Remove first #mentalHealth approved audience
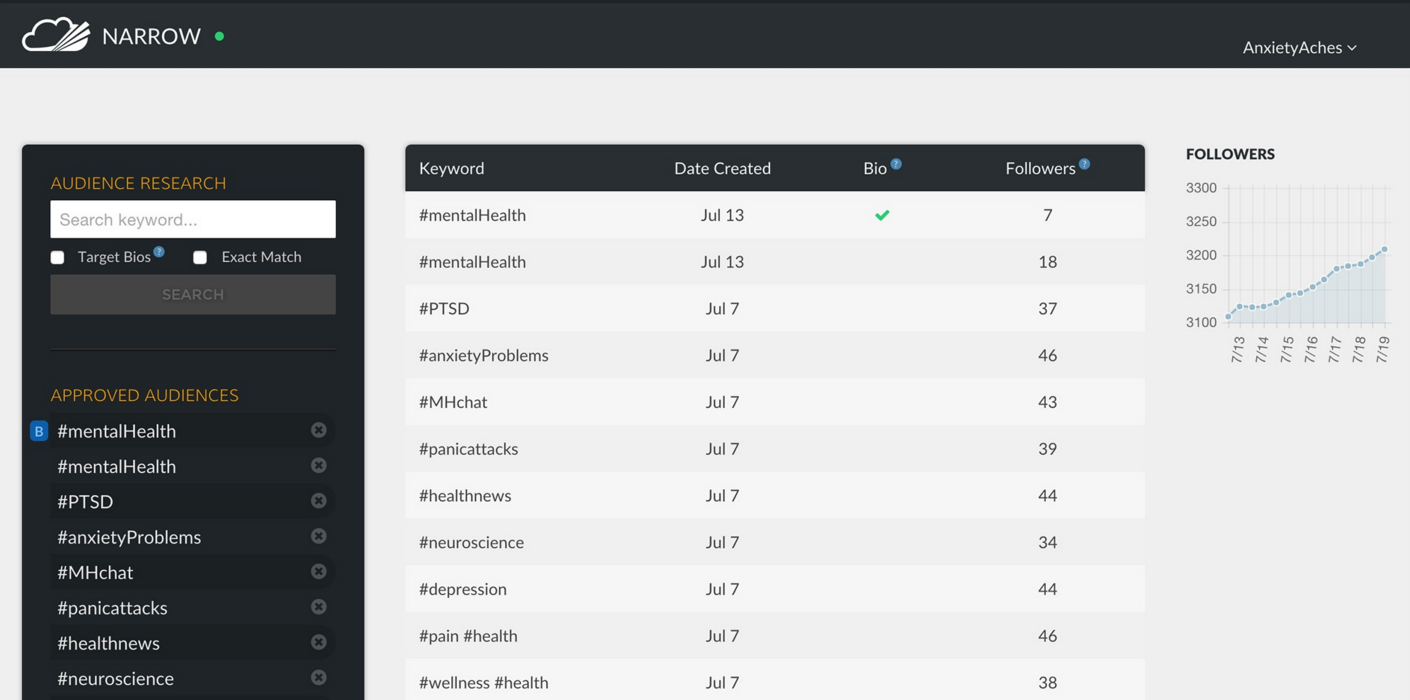1410x700 pixels. pyautogui.click(x=319, y=430)
